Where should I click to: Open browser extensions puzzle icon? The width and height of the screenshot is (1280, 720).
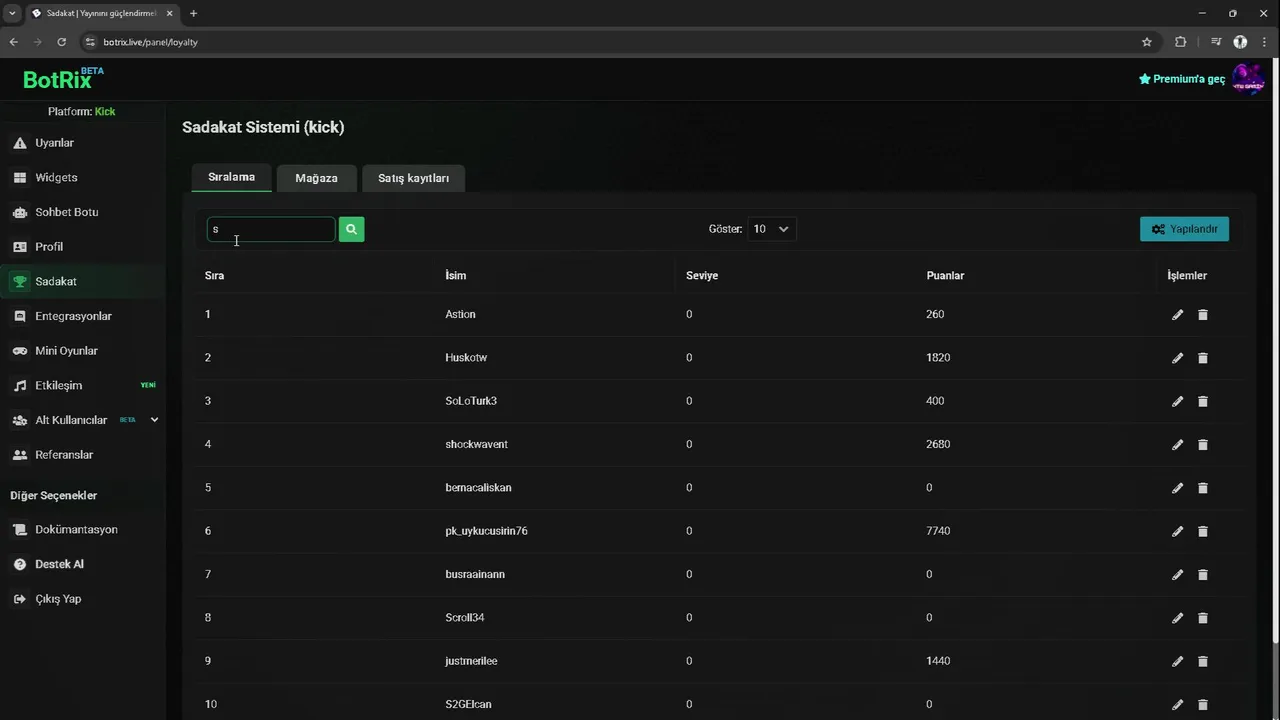coord(1181,42)
